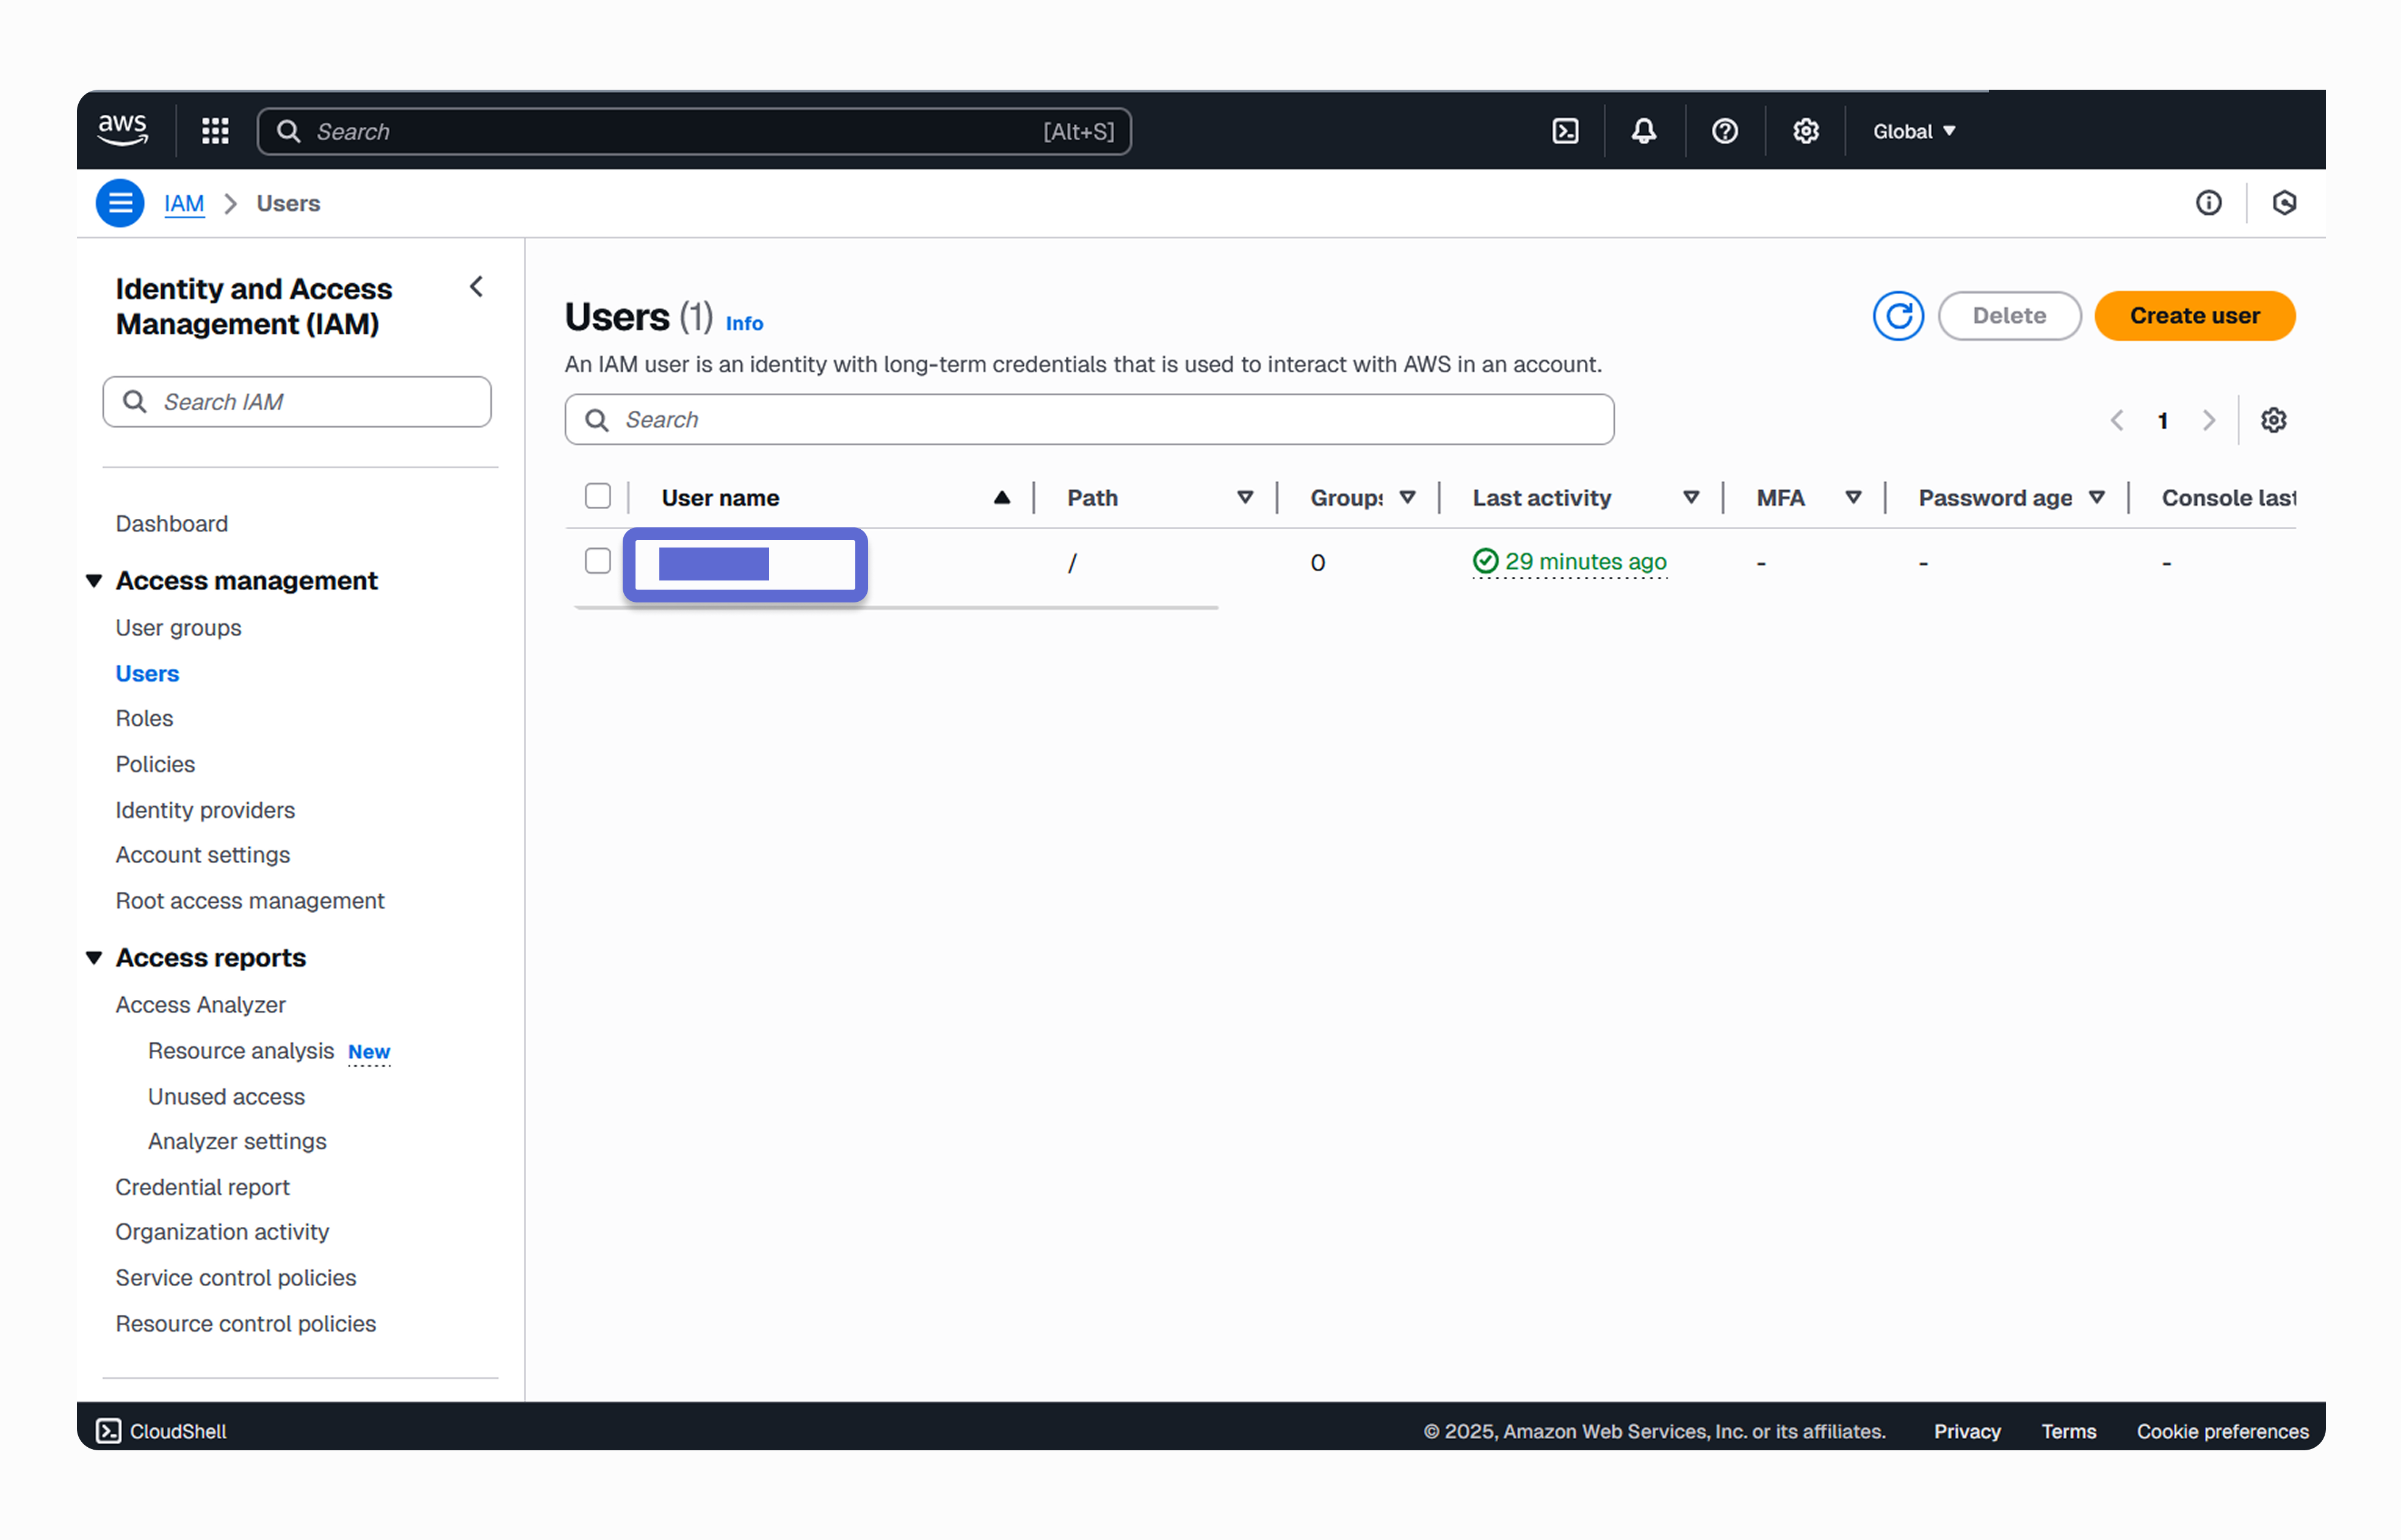Click the AWS logo home icon
Viewport: 2401px width, 1540px height.
(x=122, y=130)
